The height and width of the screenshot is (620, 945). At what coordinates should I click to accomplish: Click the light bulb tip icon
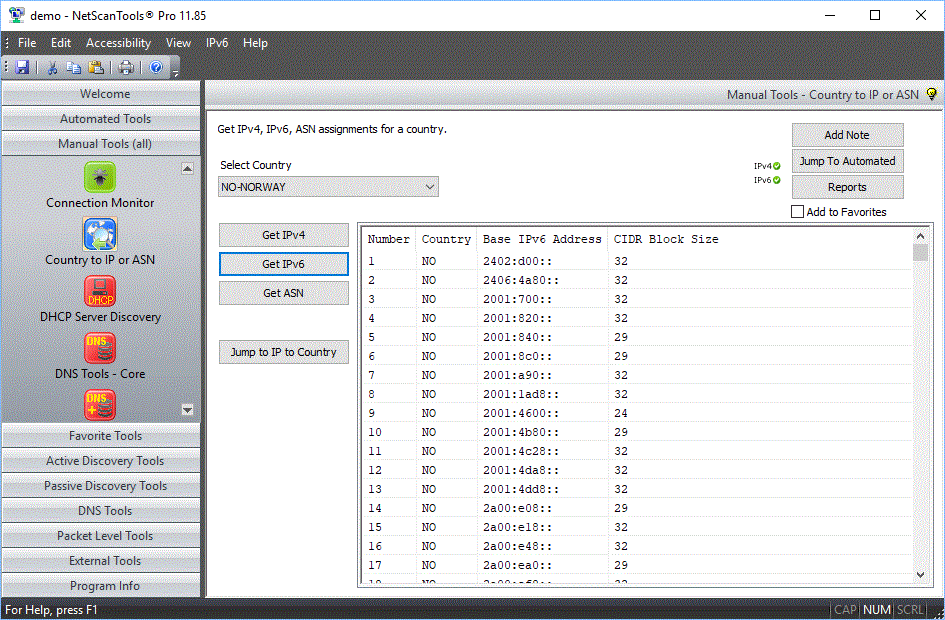coord(932,94)
